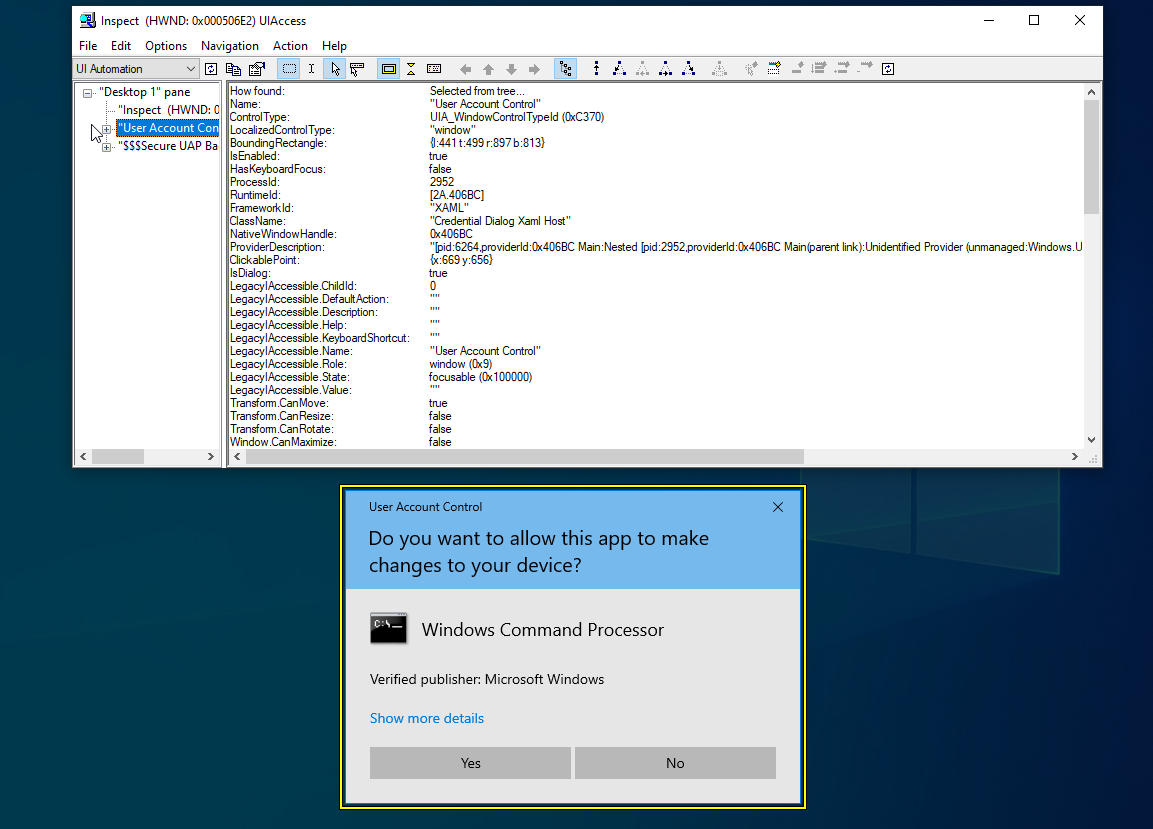Open the File menu
Viewport: 1153px width, 829px height.
88,46
